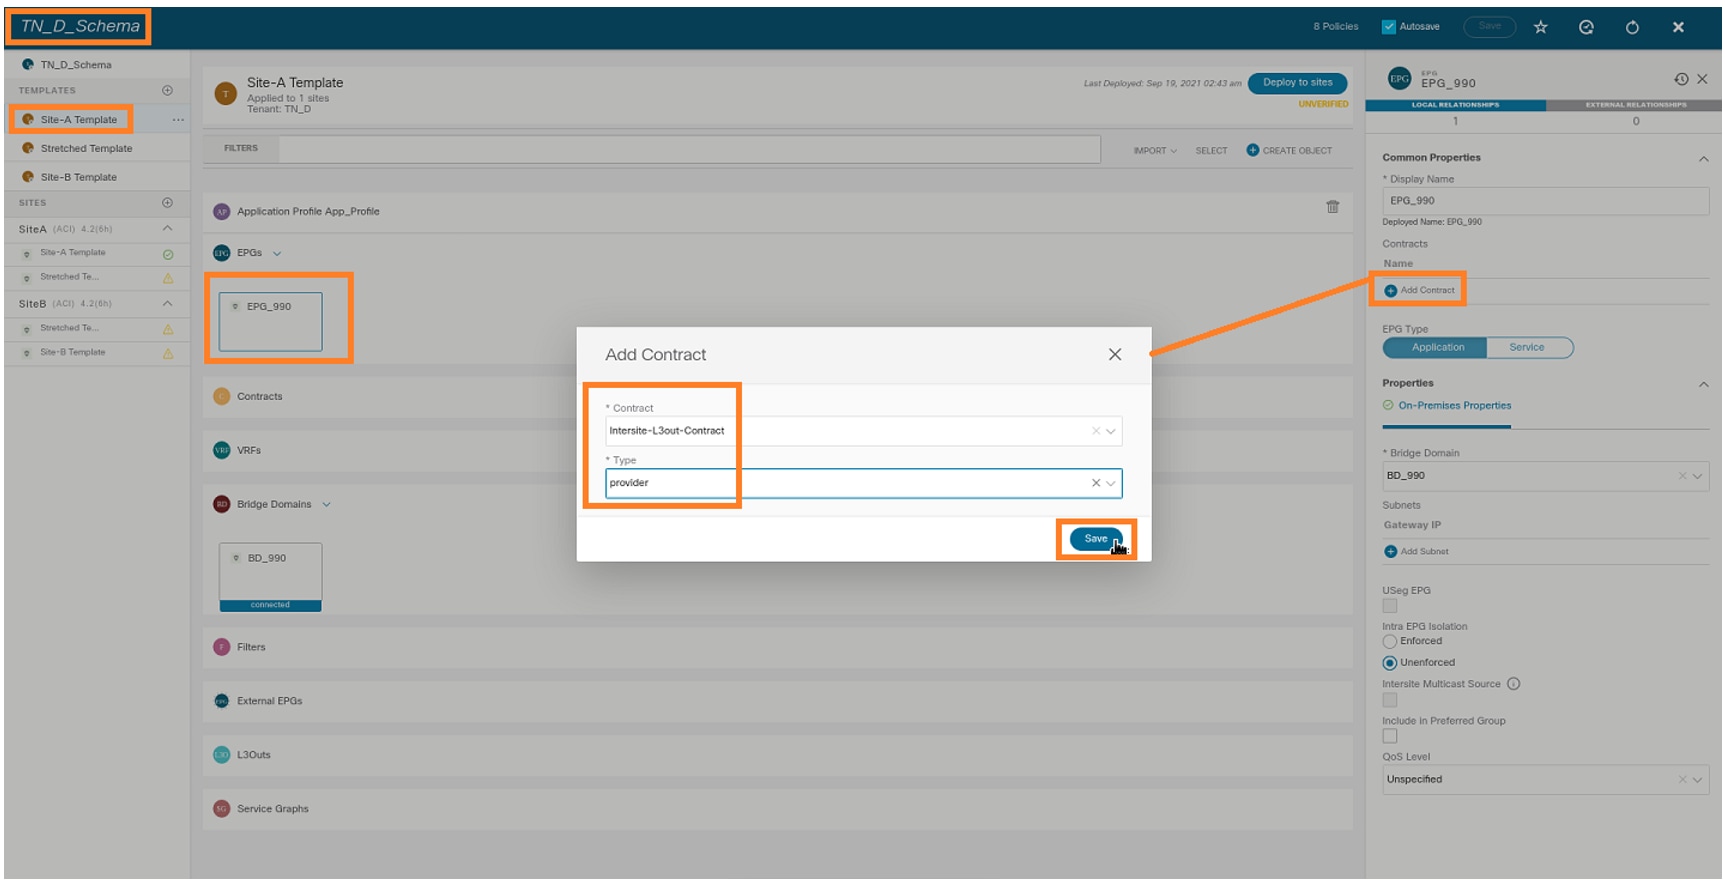Switch to EXTERNAL RELATIONSHIPS tab

click(1635, 105)
